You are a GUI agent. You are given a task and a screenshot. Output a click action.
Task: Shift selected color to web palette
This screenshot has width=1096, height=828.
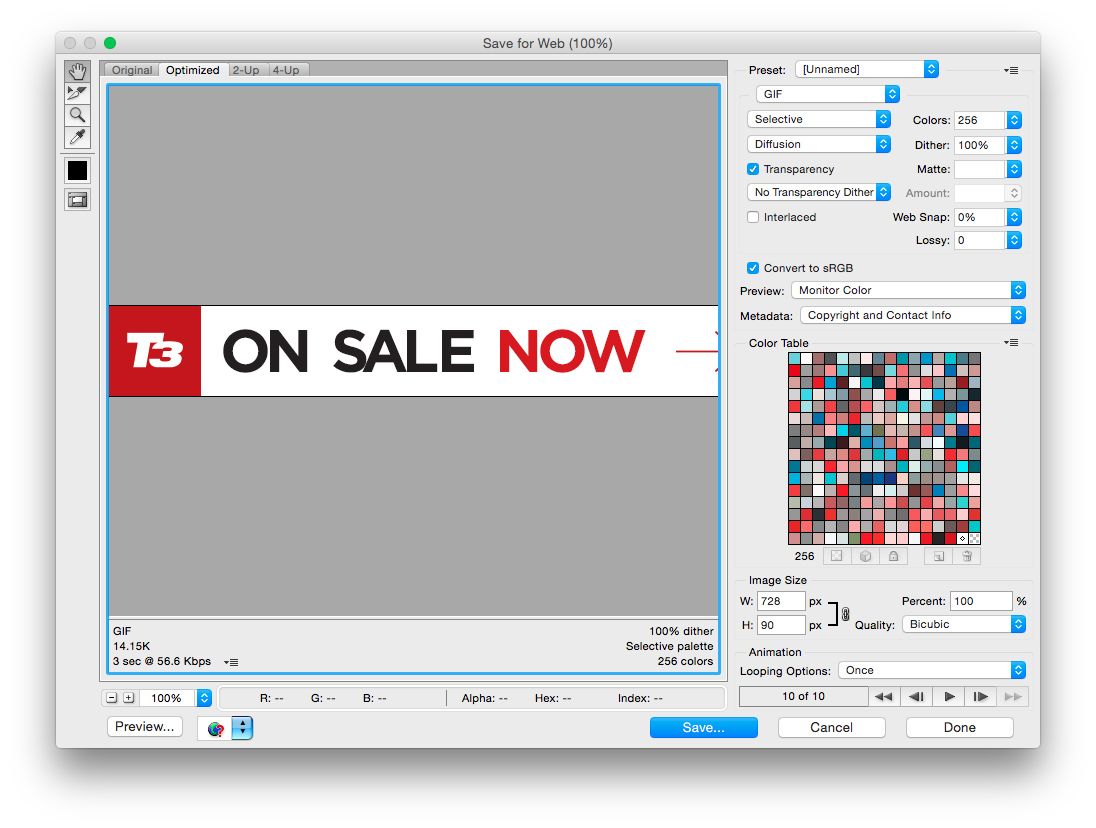[x=865, y=555]
